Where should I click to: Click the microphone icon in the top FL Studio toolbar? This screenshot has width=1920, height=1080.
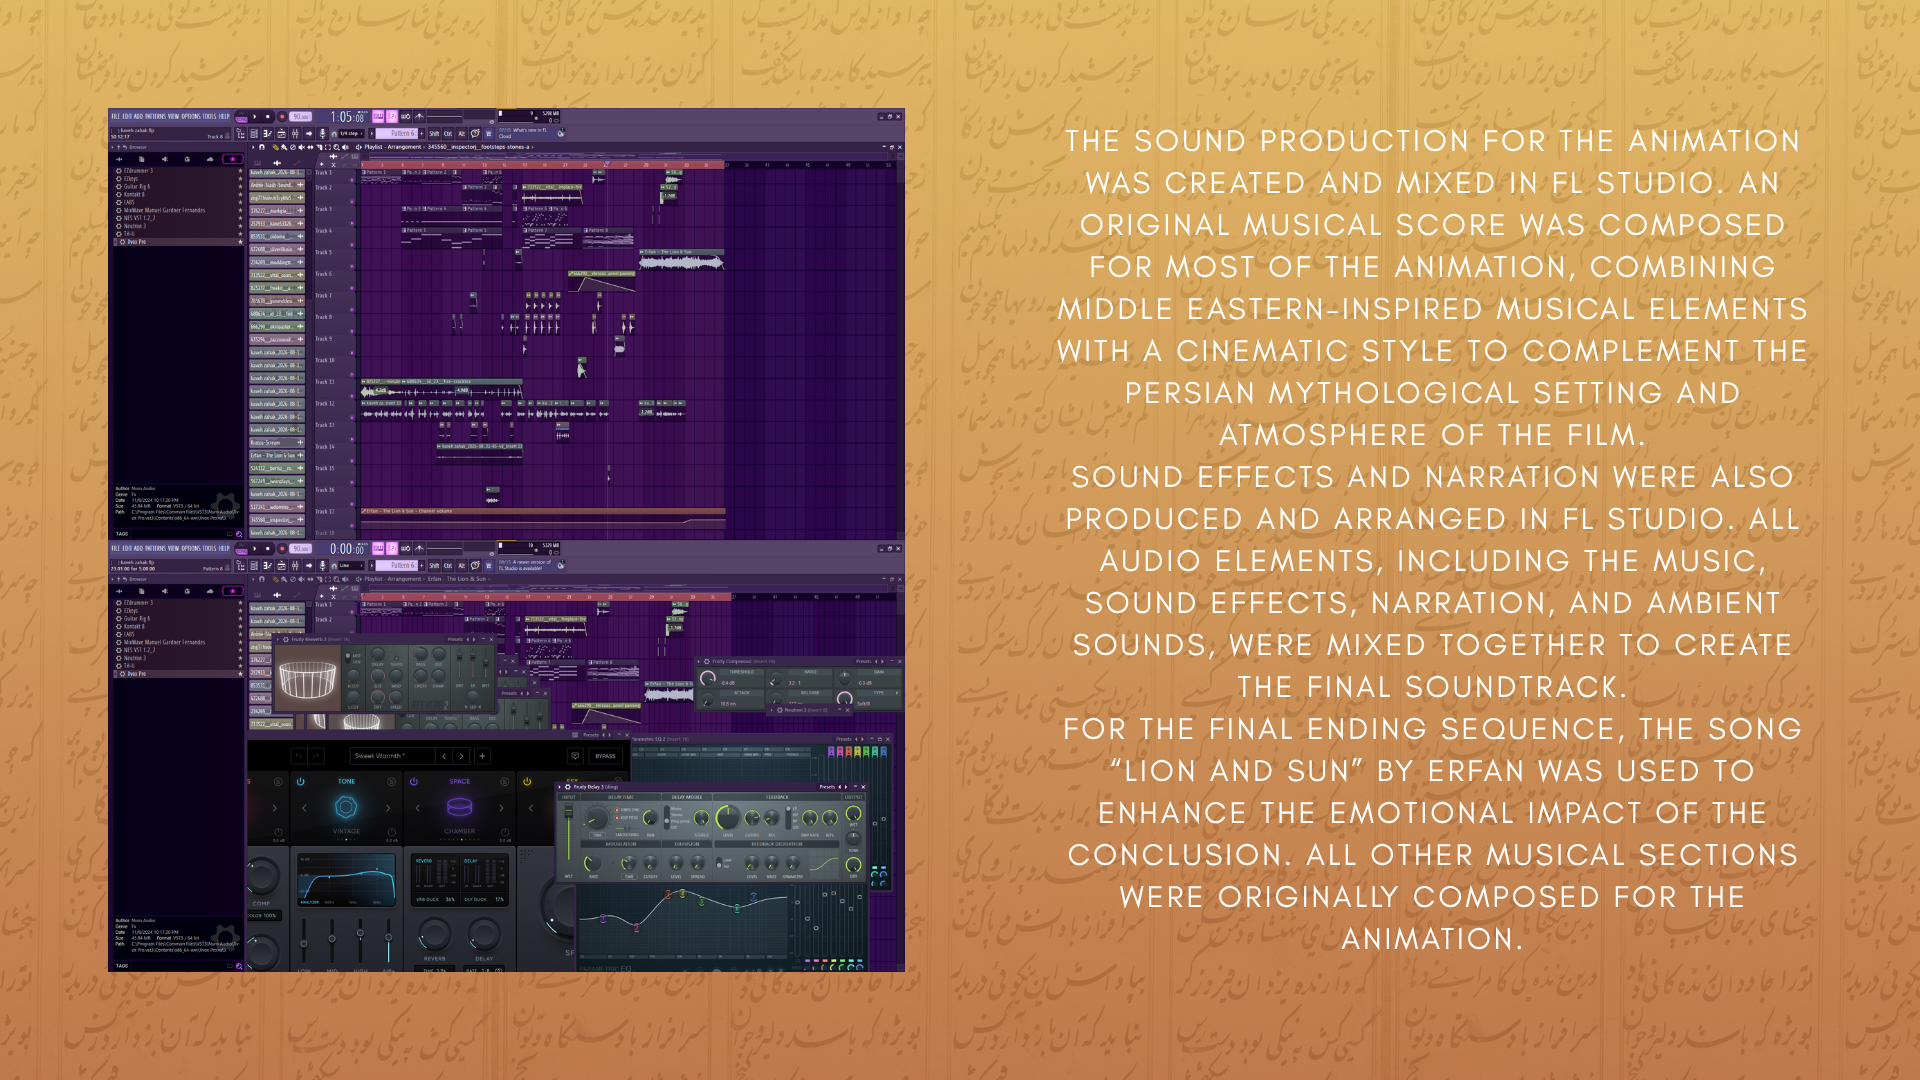(322, 133)
